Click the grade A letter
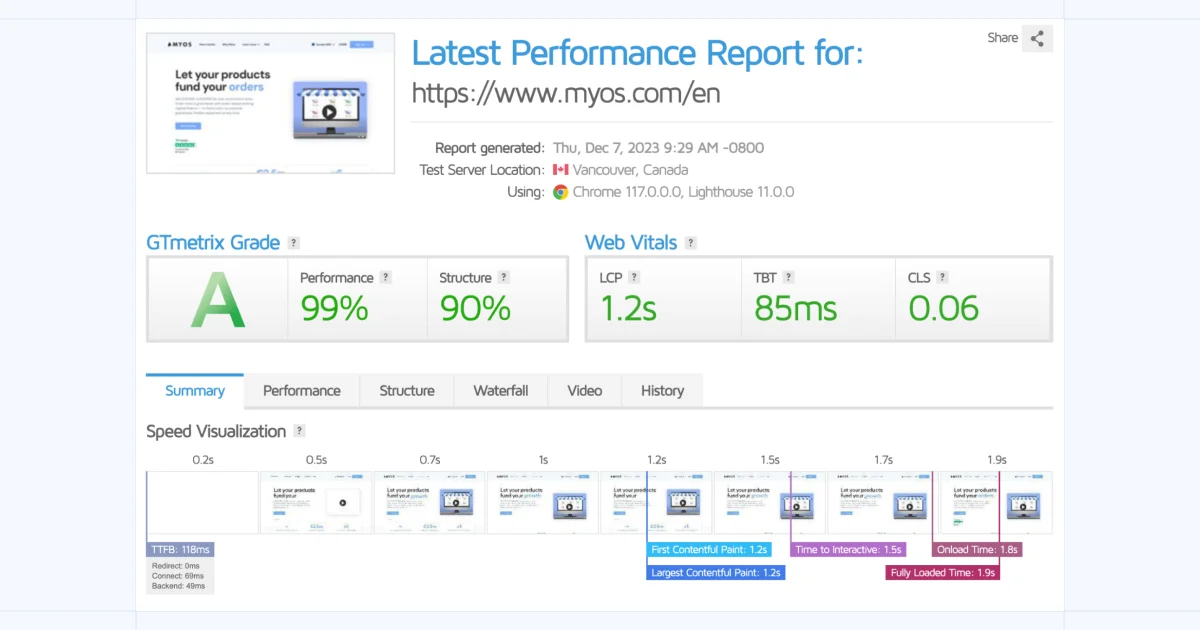 [x=218, y=300]
